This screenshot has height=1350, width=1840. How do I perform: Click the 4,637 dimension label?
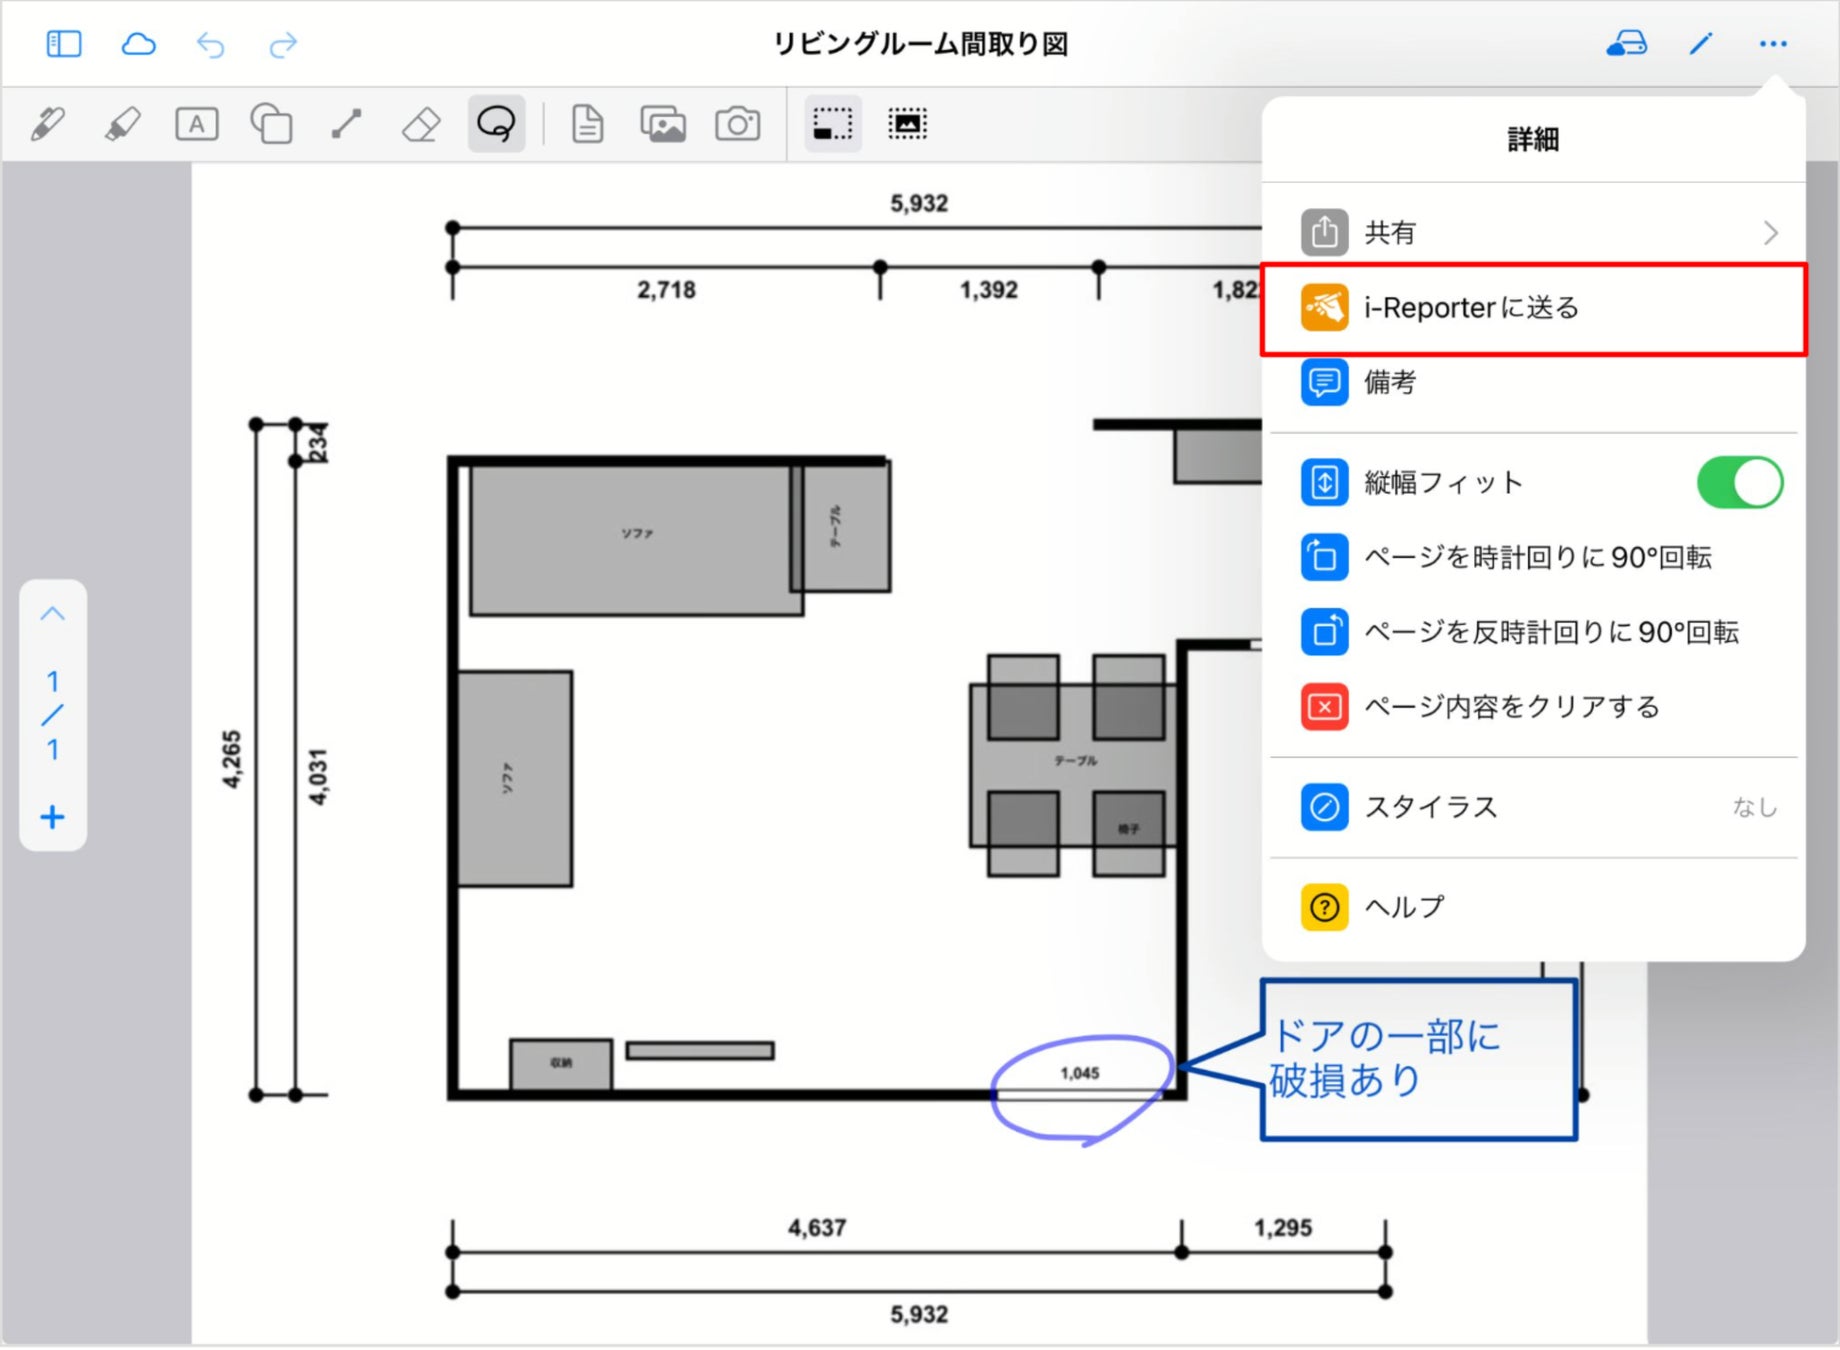pos(817,1228)
